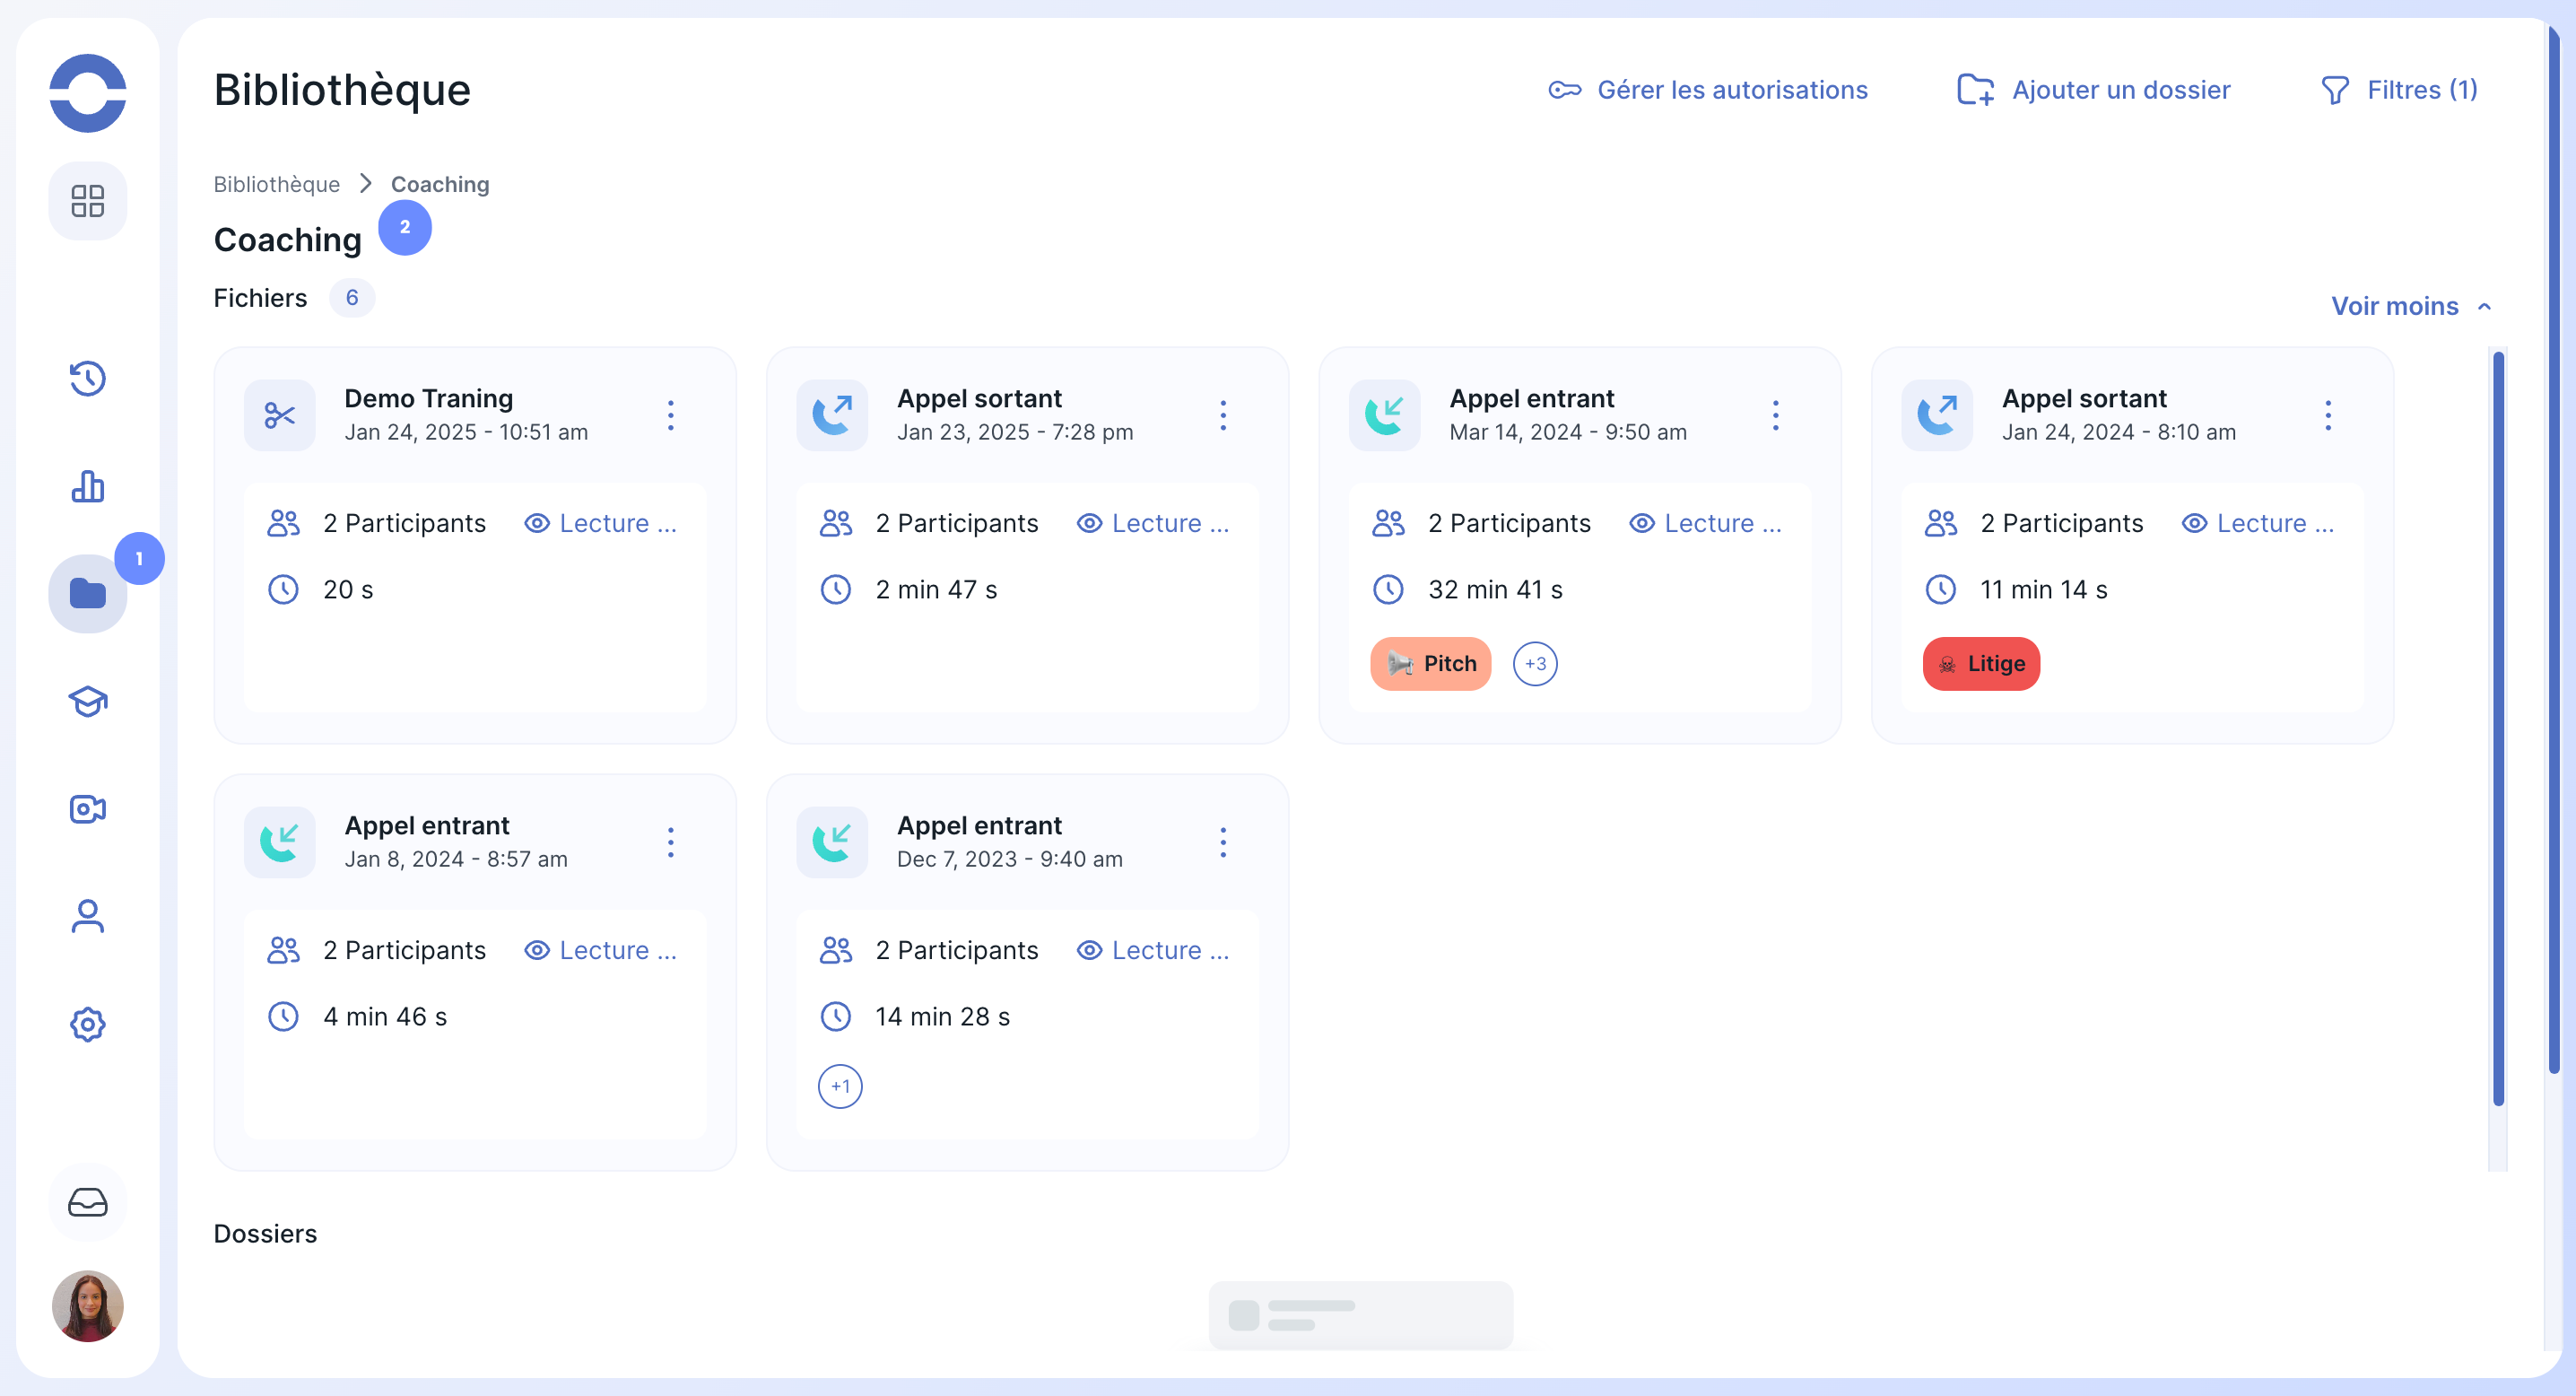The image size is (2576, 1396).
Task: Open the history clock icon in sidebar
Action: 88,378
